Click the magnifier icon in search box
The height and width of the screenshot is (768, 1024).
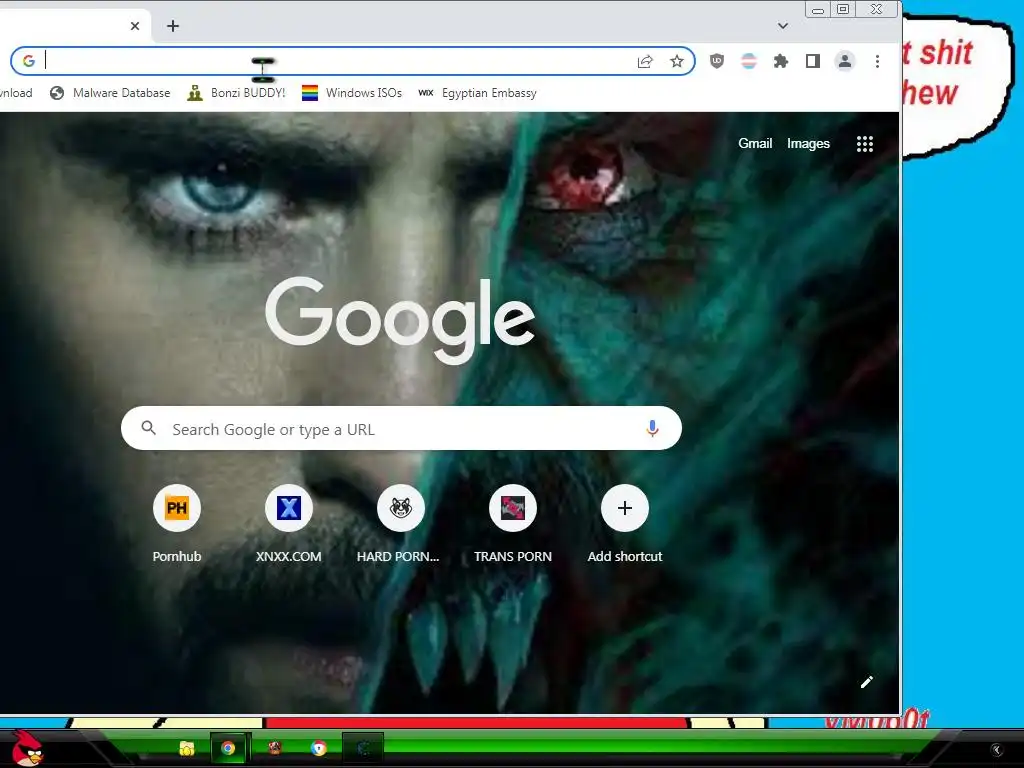149,428
